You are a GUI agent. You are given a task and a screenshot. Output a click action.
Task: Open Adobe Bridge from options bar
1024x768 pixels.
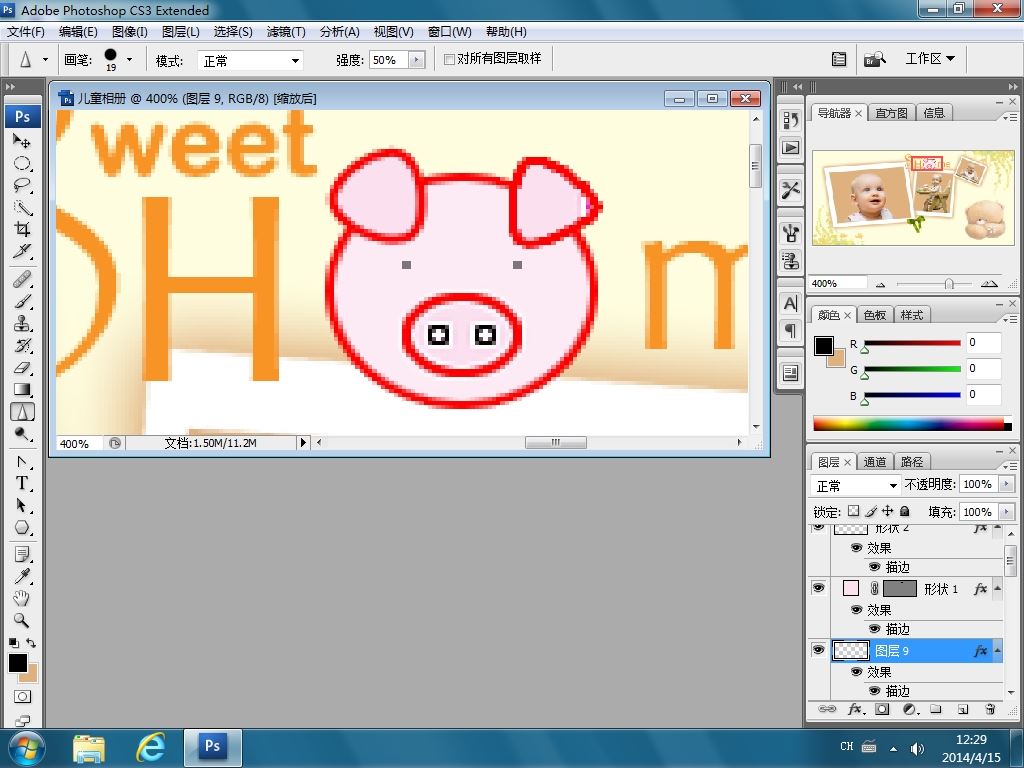coord(874,59)
